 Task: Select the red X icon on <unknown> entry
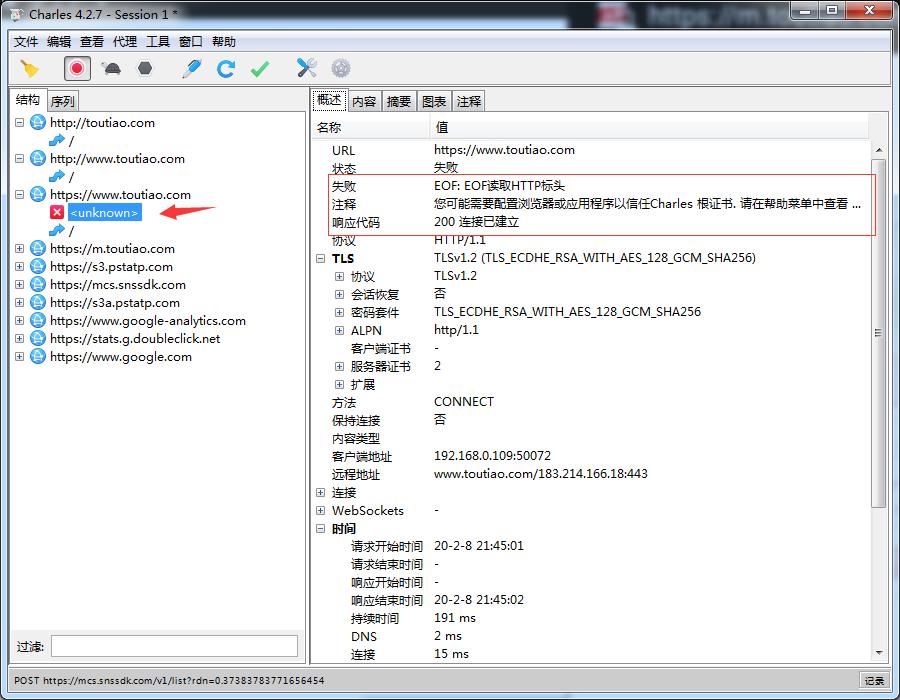(x=55, y=212)
